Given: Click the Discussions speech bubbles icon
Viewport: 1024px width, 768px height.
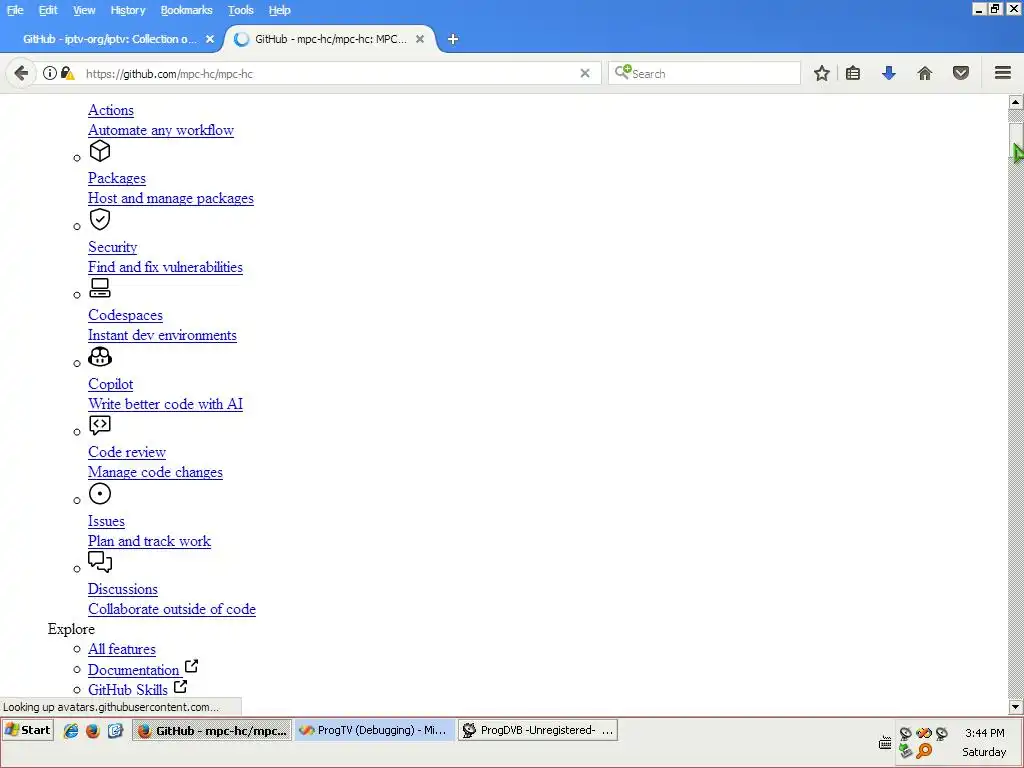Looking at the screenshot, I should point(100,562).
